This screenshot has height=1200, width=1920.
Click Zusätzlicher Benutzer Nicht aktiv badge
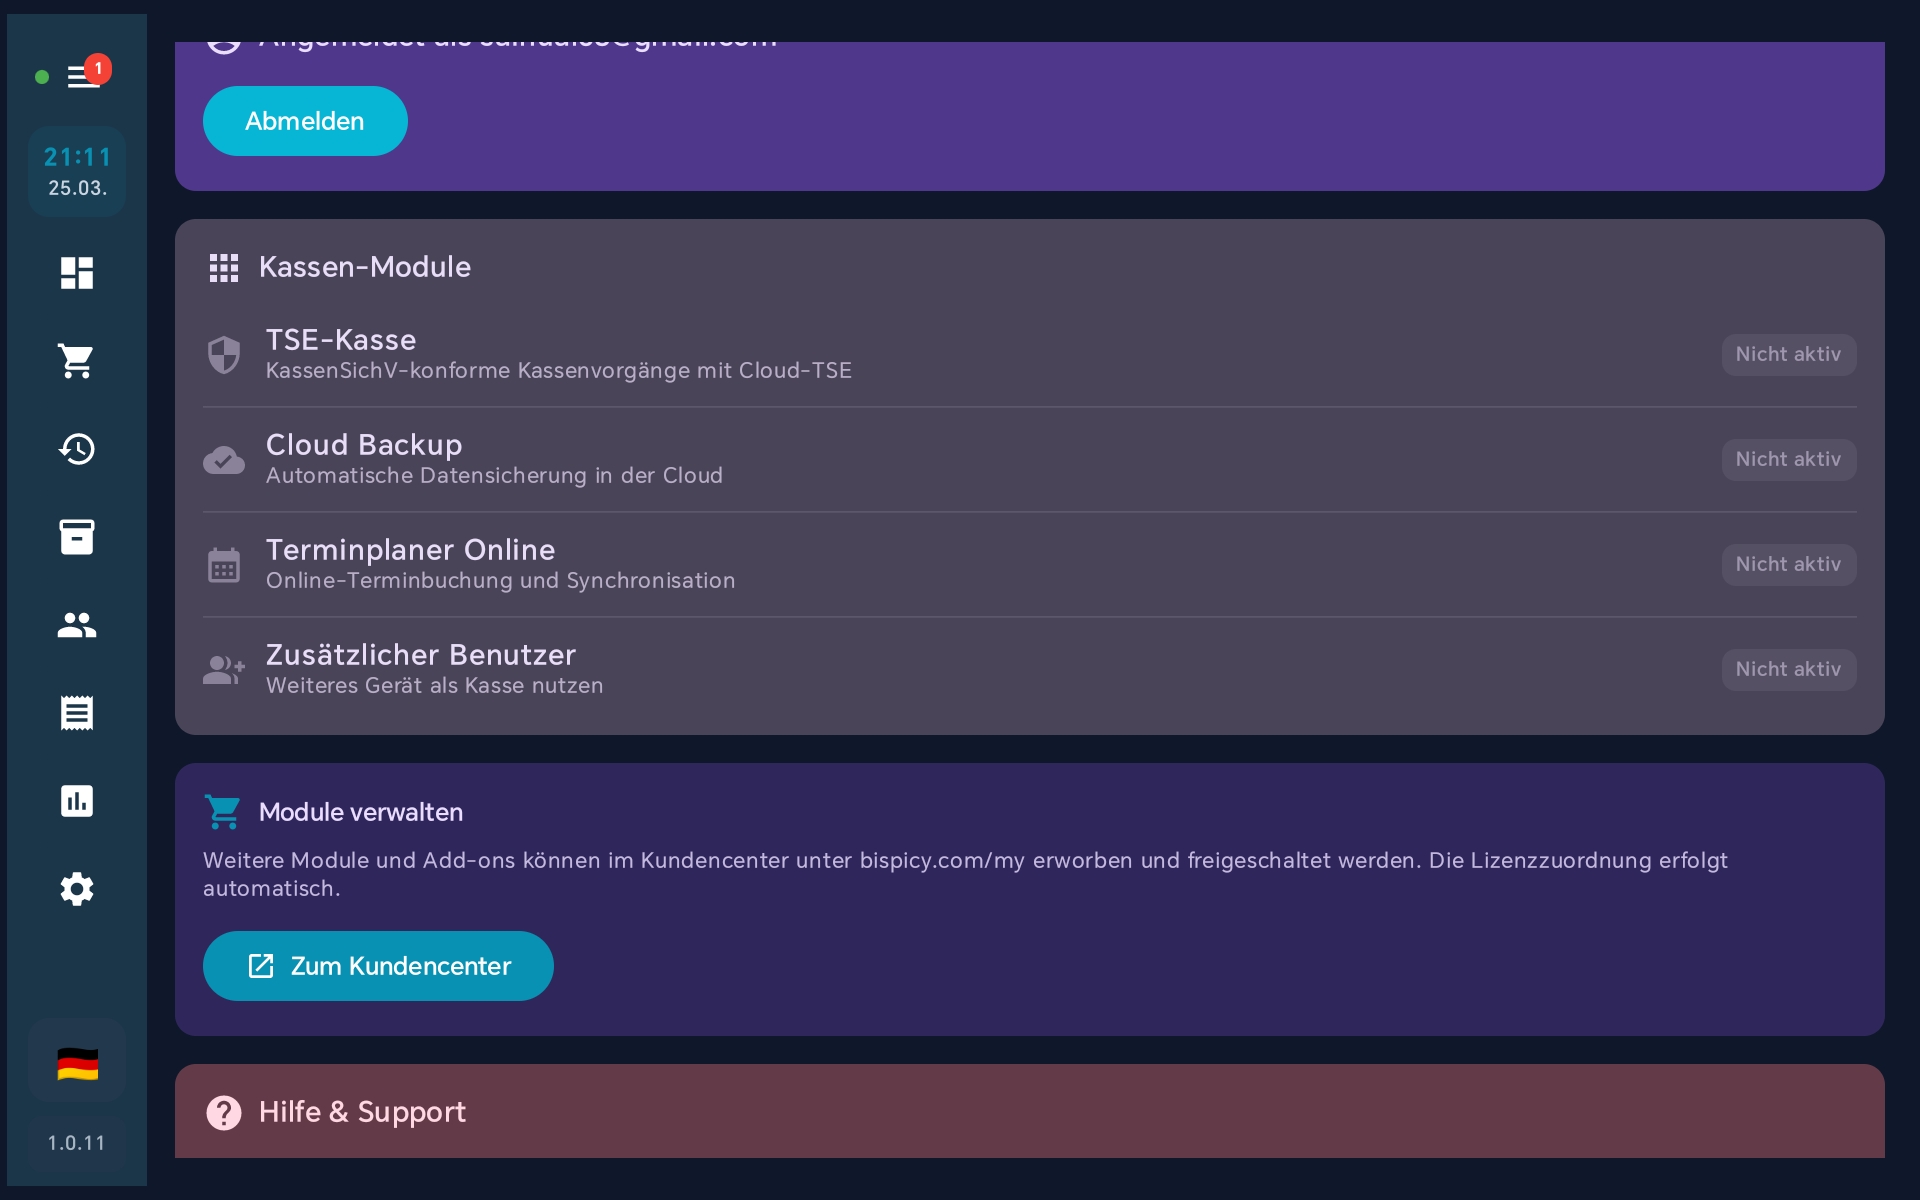1788,670
